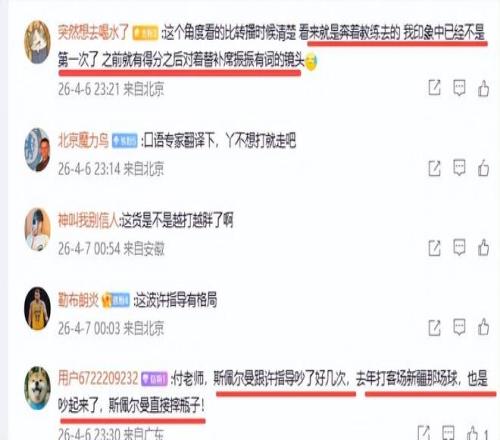The height and width of the screenshot is (440, 500).
Task: Like 勒布朗炎's comment about 许指导有格局
Action: coord(483,327)
